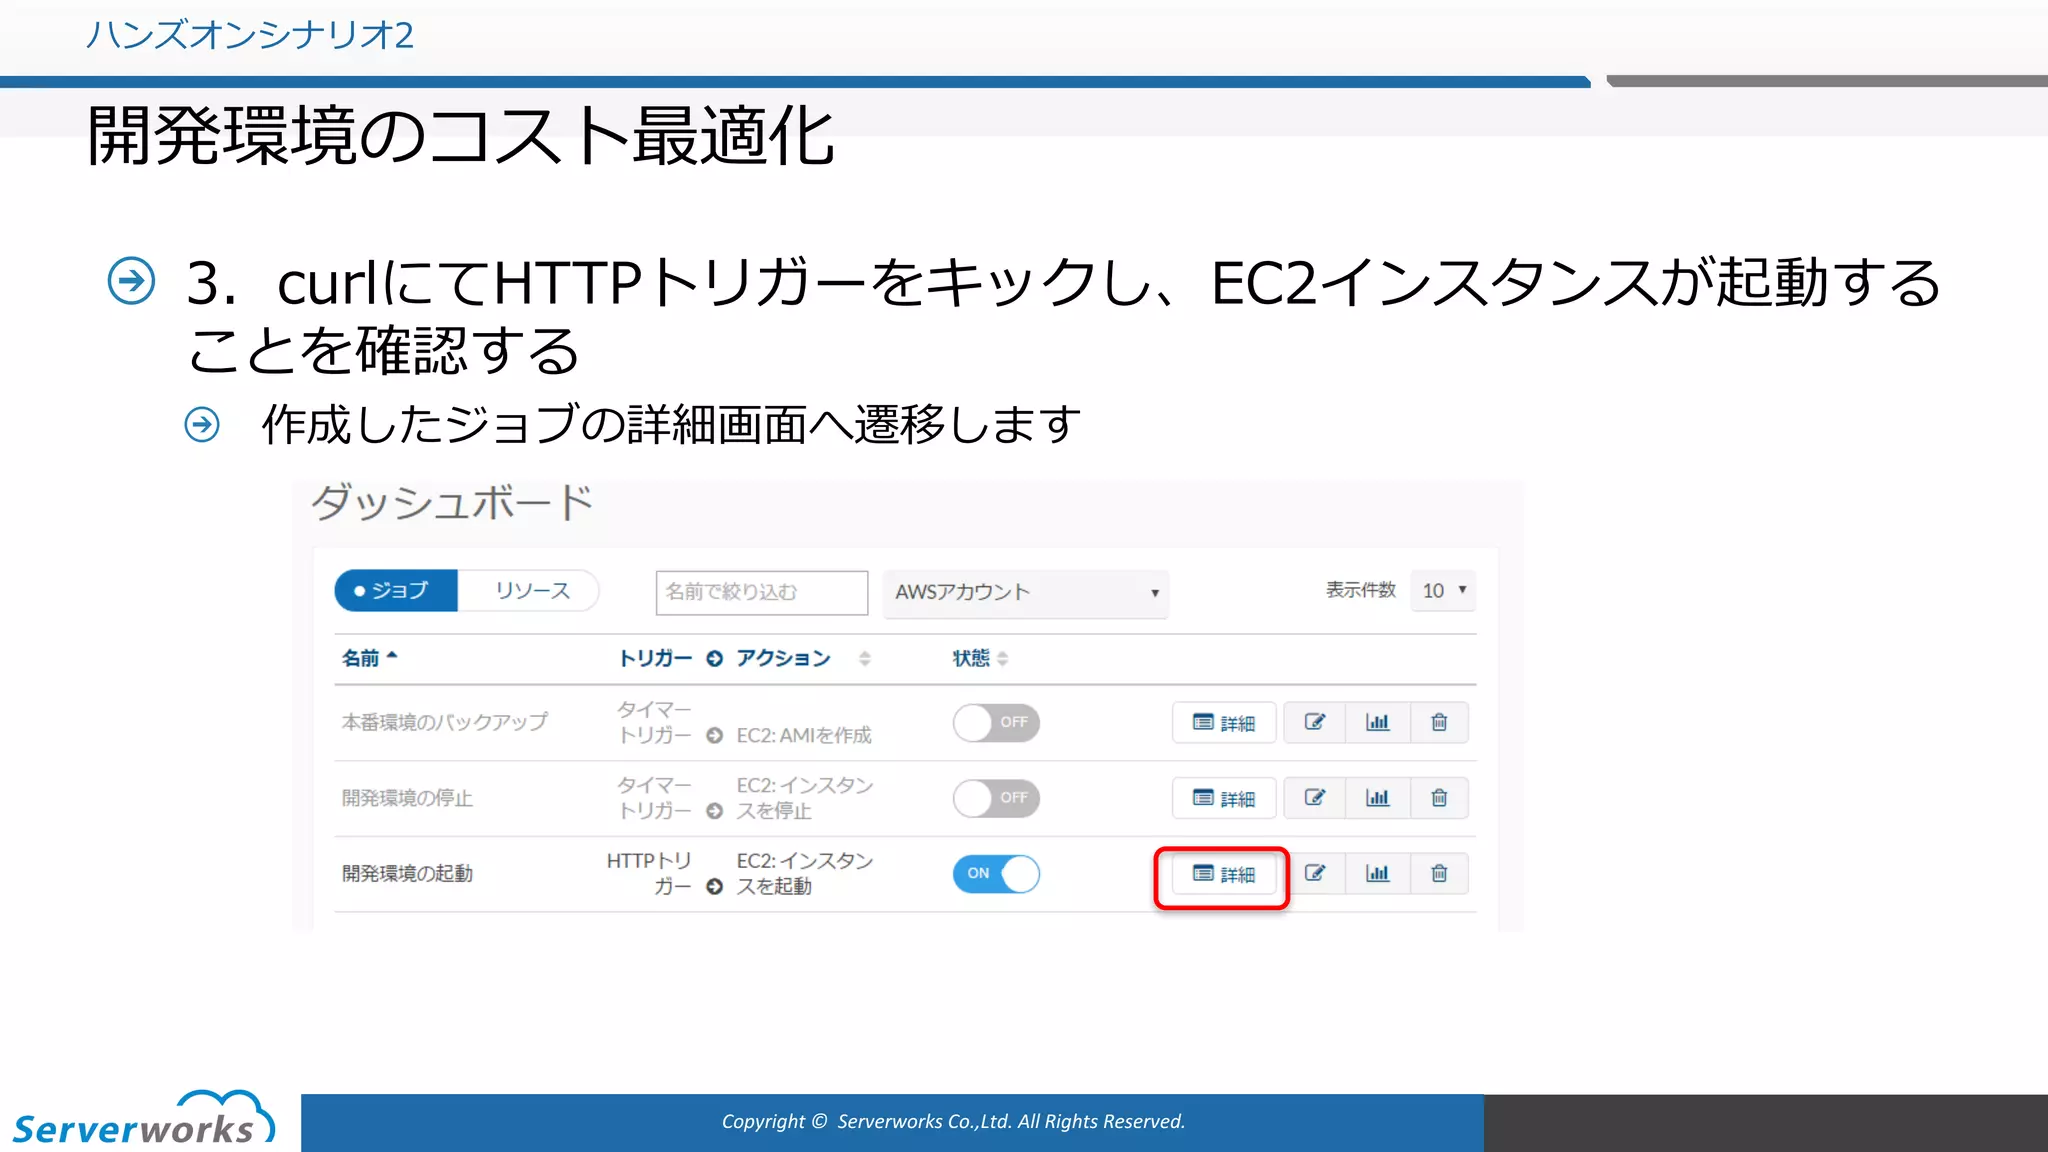Viewport: 2048px width, 1152px height.
Task: Open the AWSアカウント dropdown
Action: click(x=1026, y=593)
